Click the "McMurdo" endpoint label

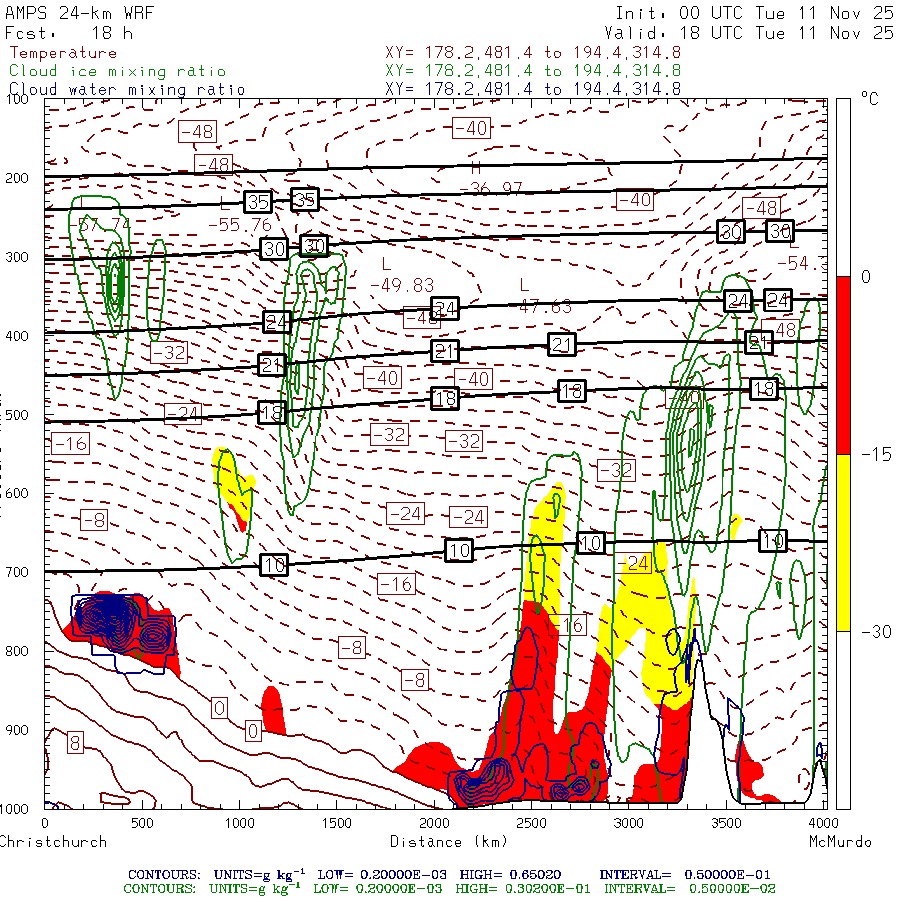click(840, 842)
